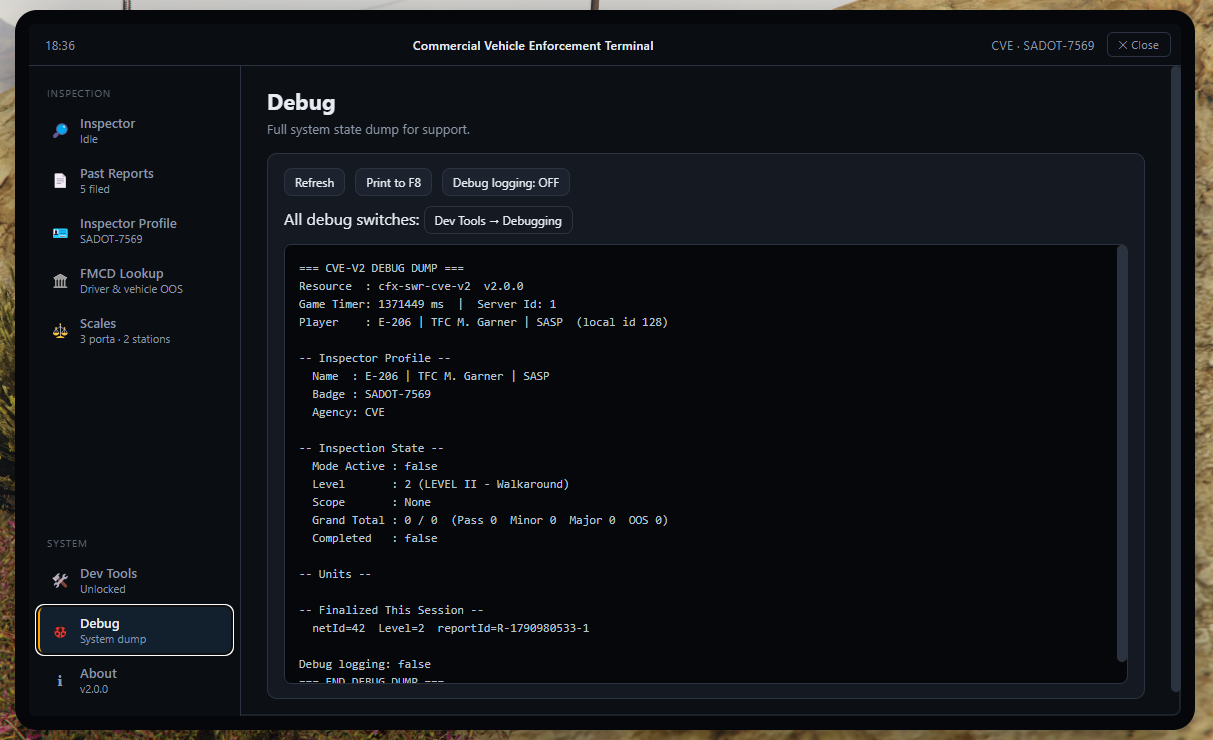Click the main page scrollbar
The width and height of the screenshot is (1213, 740).
[1176, 379]
